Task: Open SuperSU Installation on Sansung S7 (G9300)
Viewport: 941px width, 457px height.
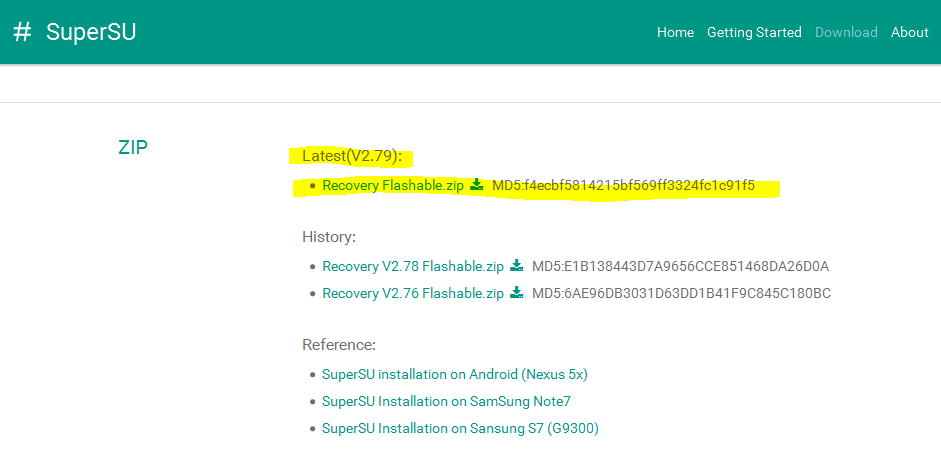Action: point(460,428)
